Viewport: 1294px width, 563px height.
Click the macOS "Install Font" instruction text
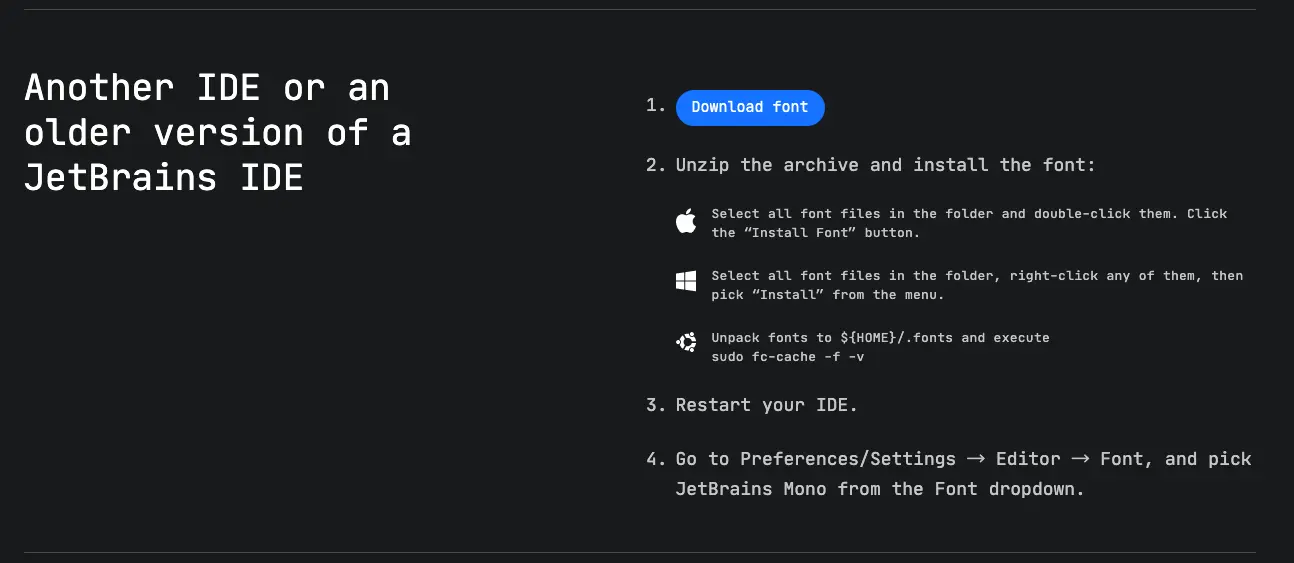(x=968, y=223)
